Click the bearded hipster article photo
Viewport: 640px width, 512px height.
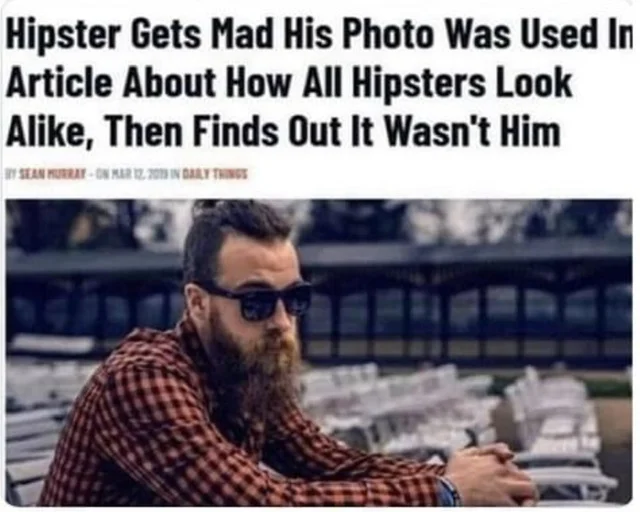point(319,352)
